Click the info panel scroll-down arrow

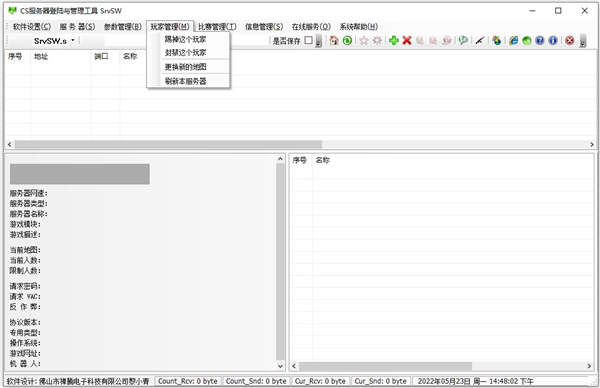click(x=280, y=366)
